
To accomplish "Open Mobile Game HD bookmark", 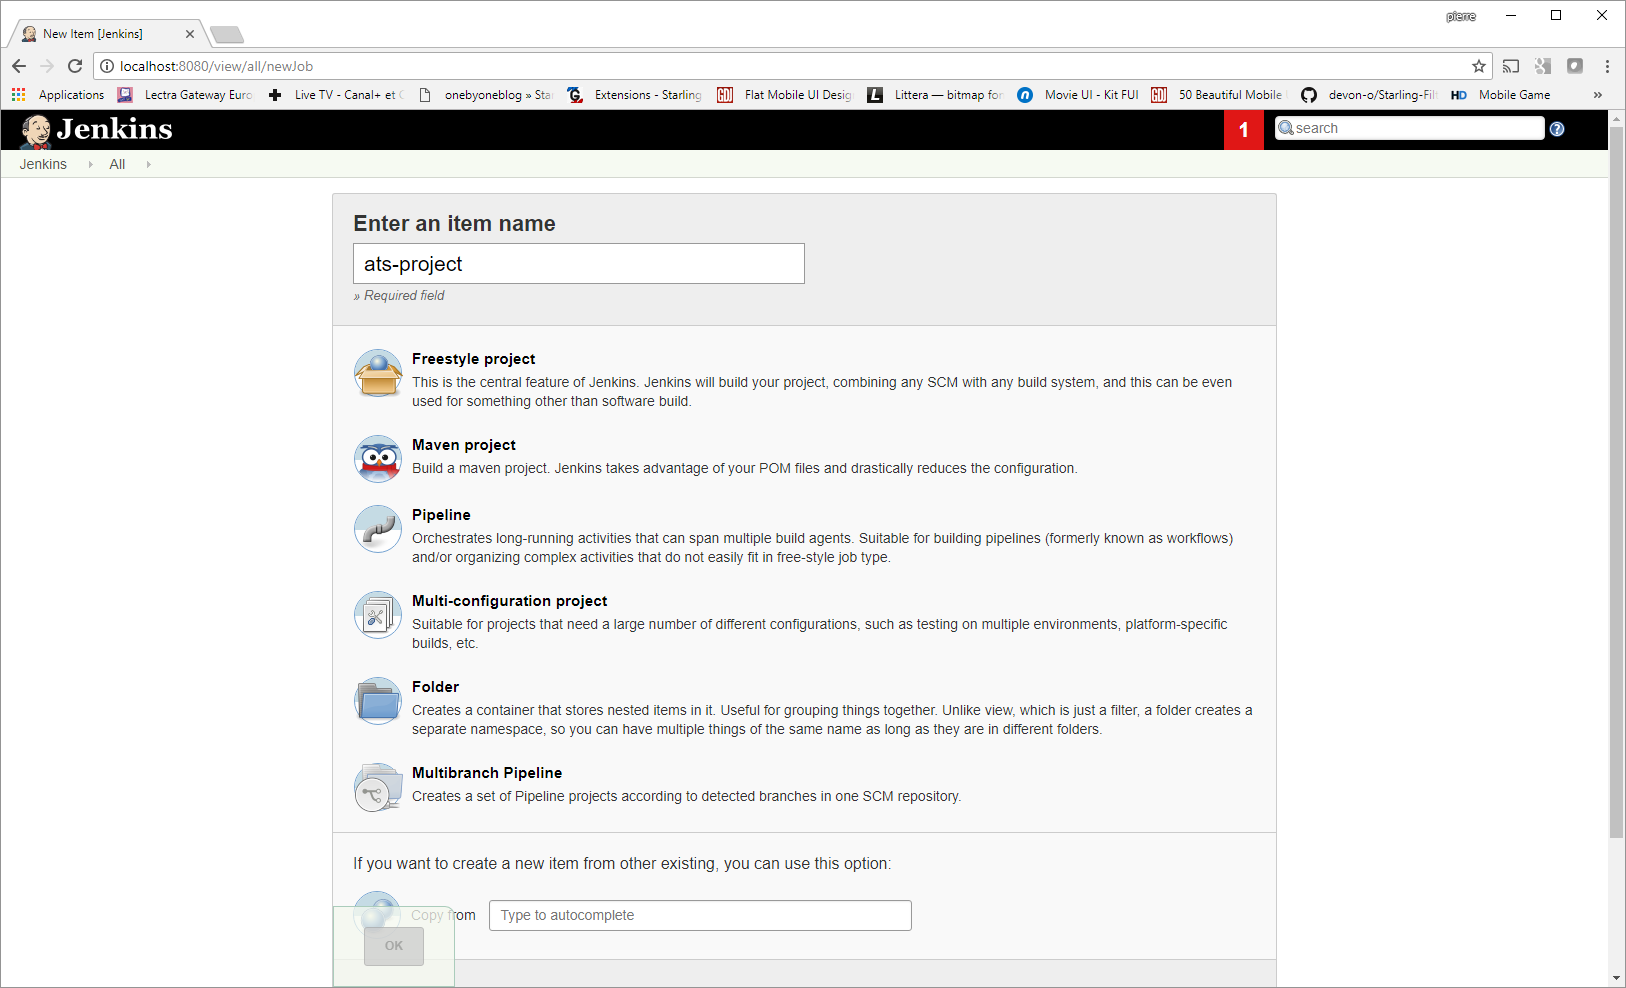I will [x=1501, y=95].
